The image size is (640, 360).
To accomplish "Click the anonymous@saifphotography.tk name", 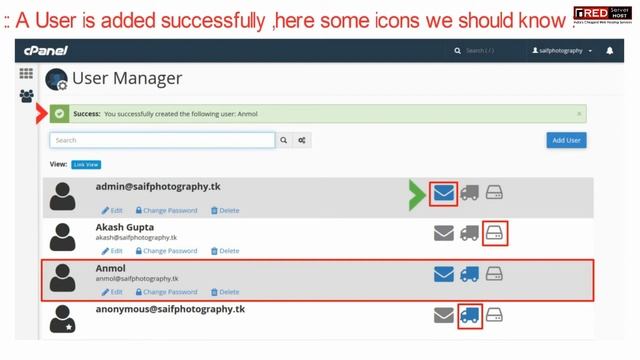I will tap(170, 309).
